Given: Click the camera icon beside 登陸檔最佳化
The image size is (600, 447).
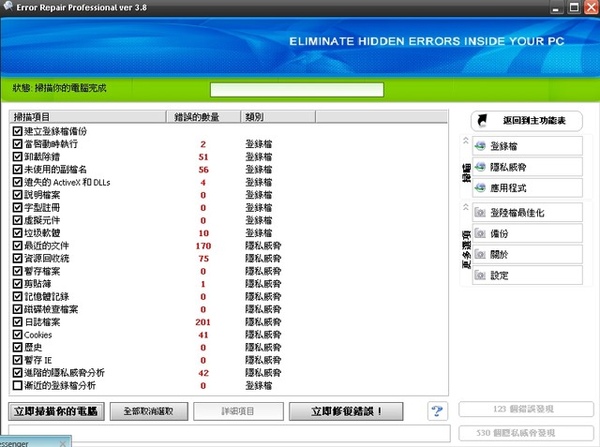Looking at the screenshot, I should pyautogui.click(x=480, y=213).
